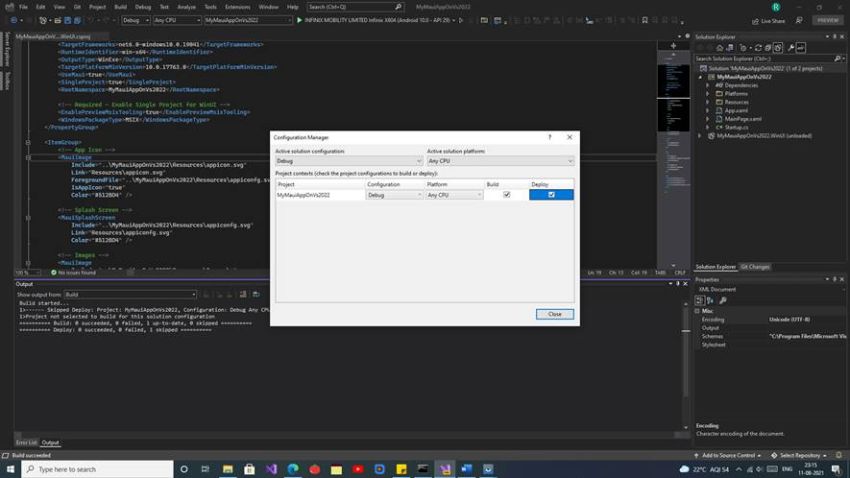The width and height of the screenshot is (850, 478).
Task: Click the Solution Explorer Home icon
Action: 719,48
